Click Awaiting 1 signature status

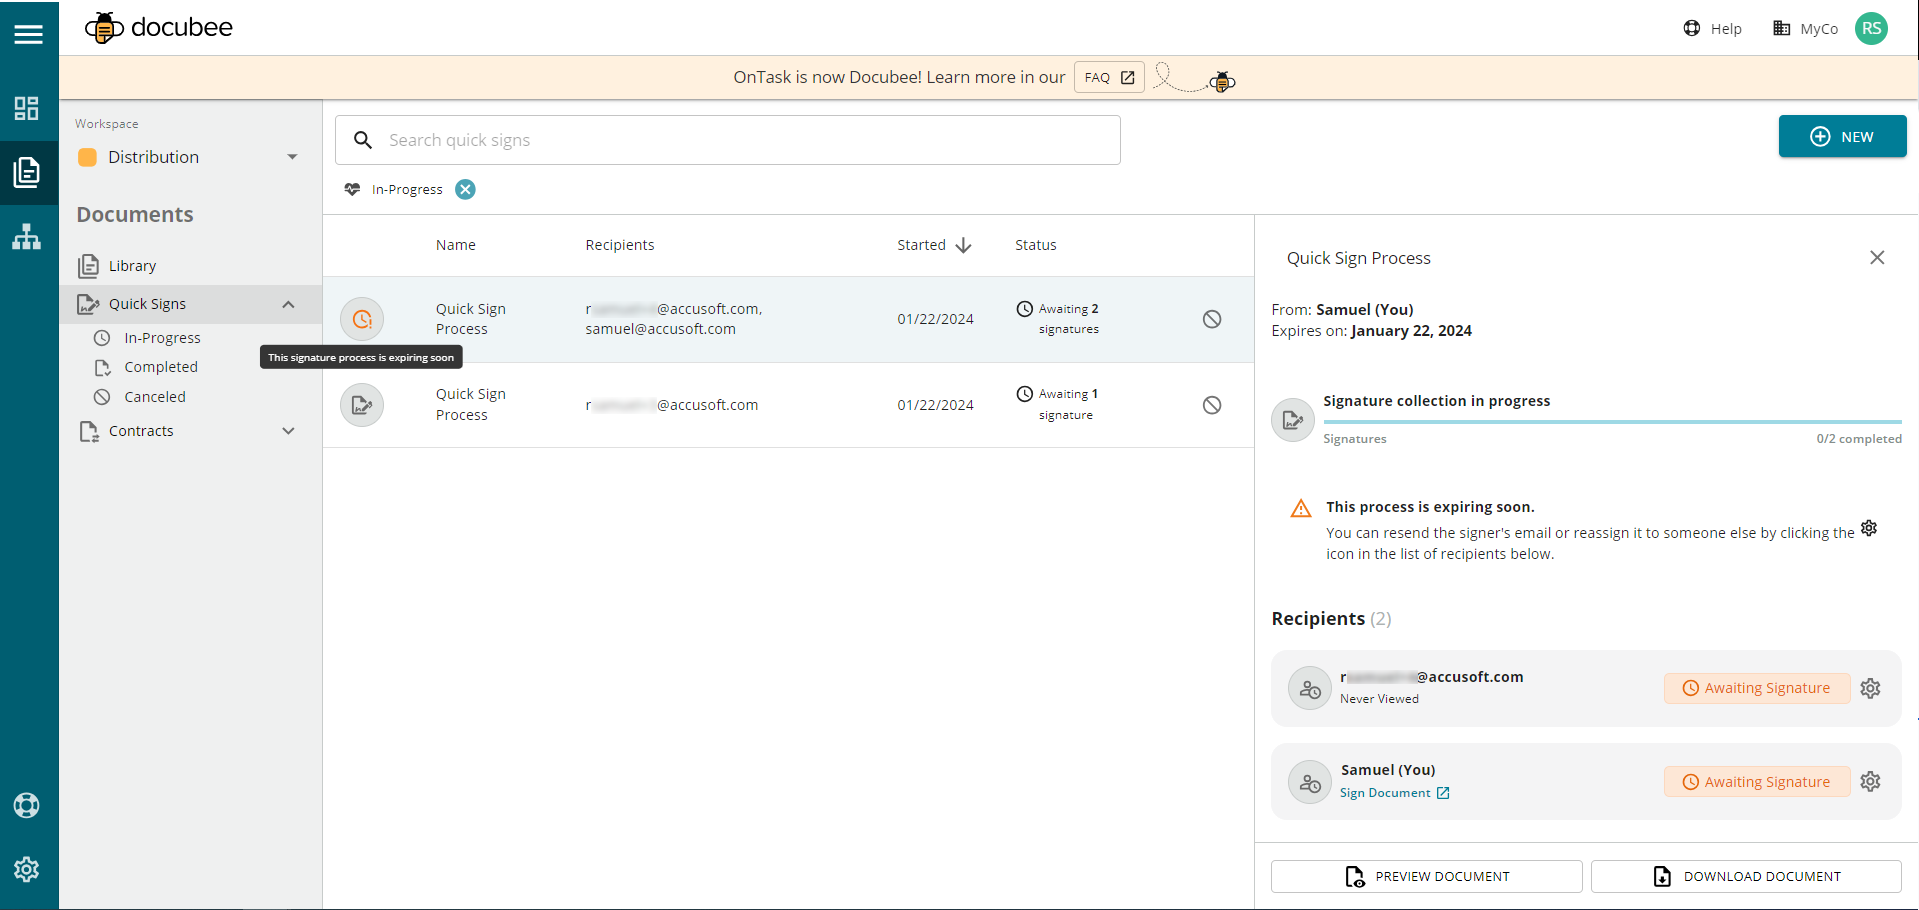coord(1058,405)
